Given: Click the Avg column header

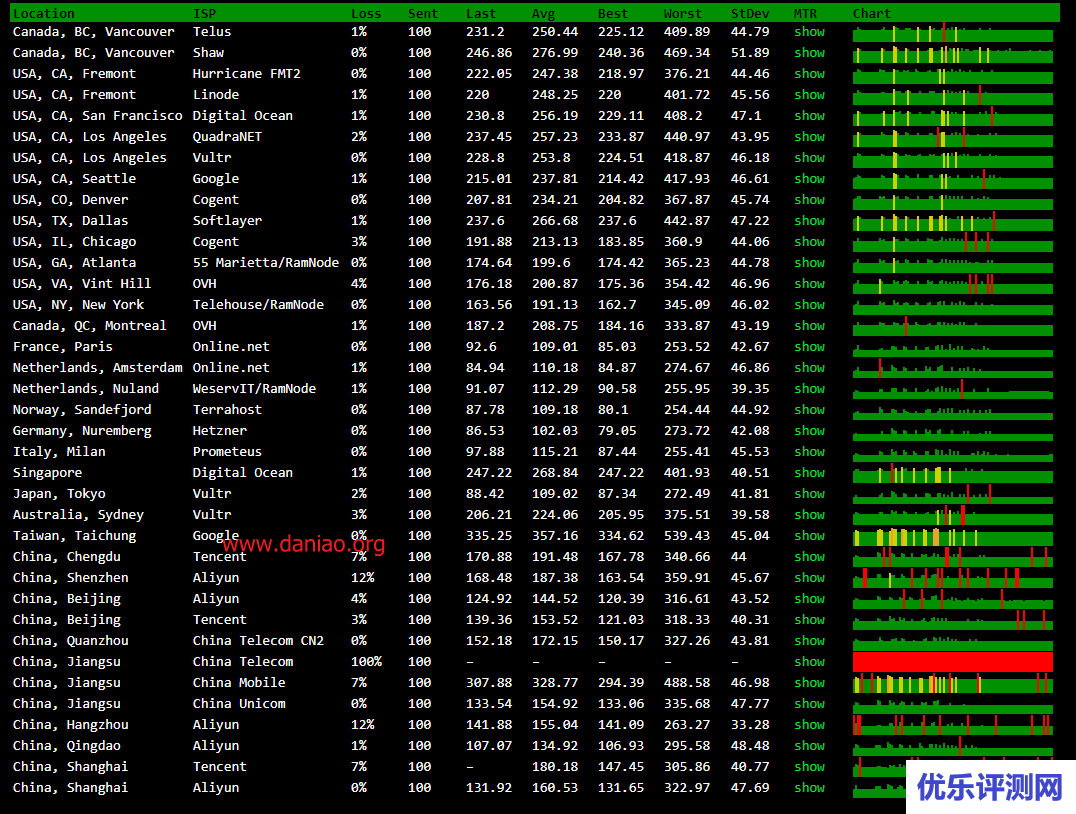Looking at the screenshot, I should click(543, 14).
